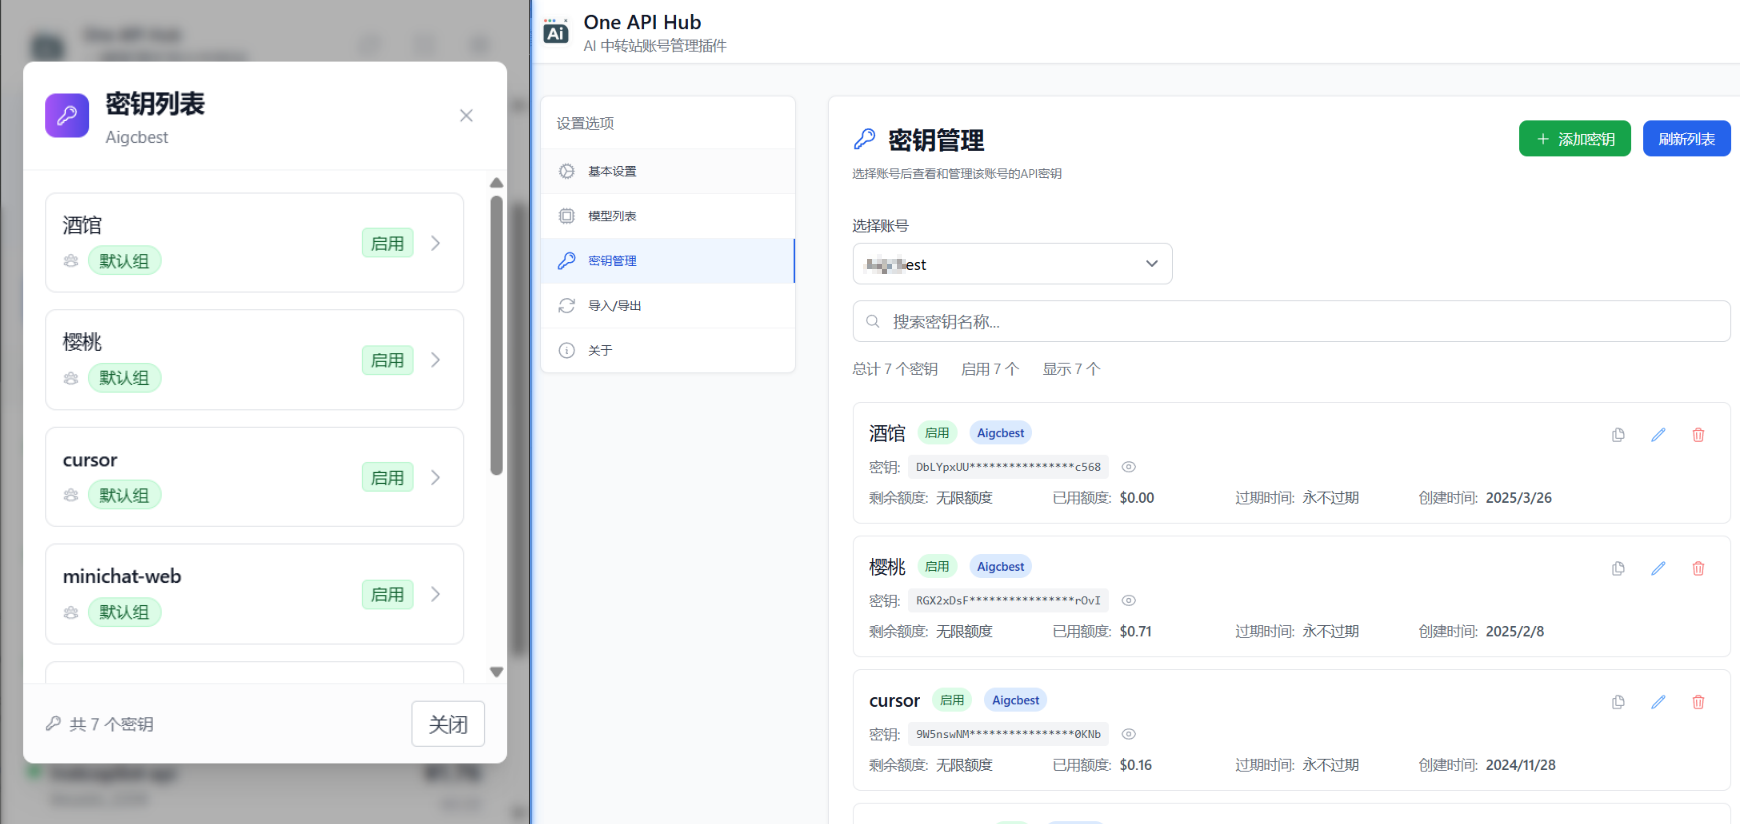The image size is (1740, 824).
Task: Open the 基本设置 settings section
Action: (x=668, y=171)
